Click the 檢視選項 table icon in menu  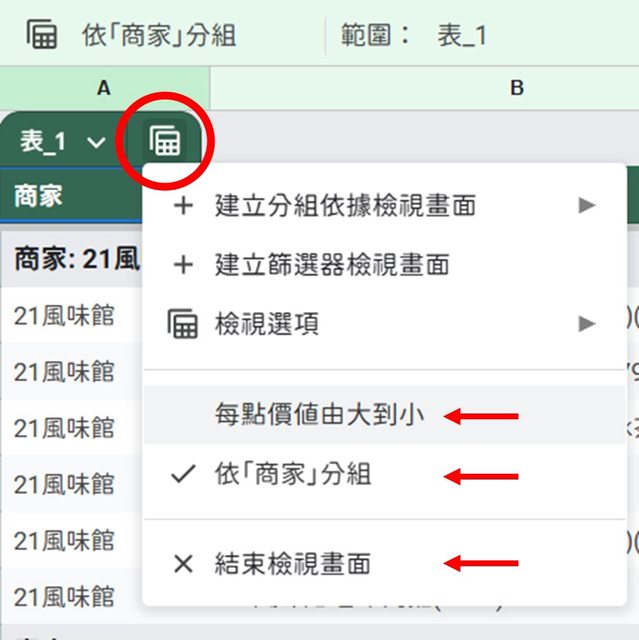182,323
